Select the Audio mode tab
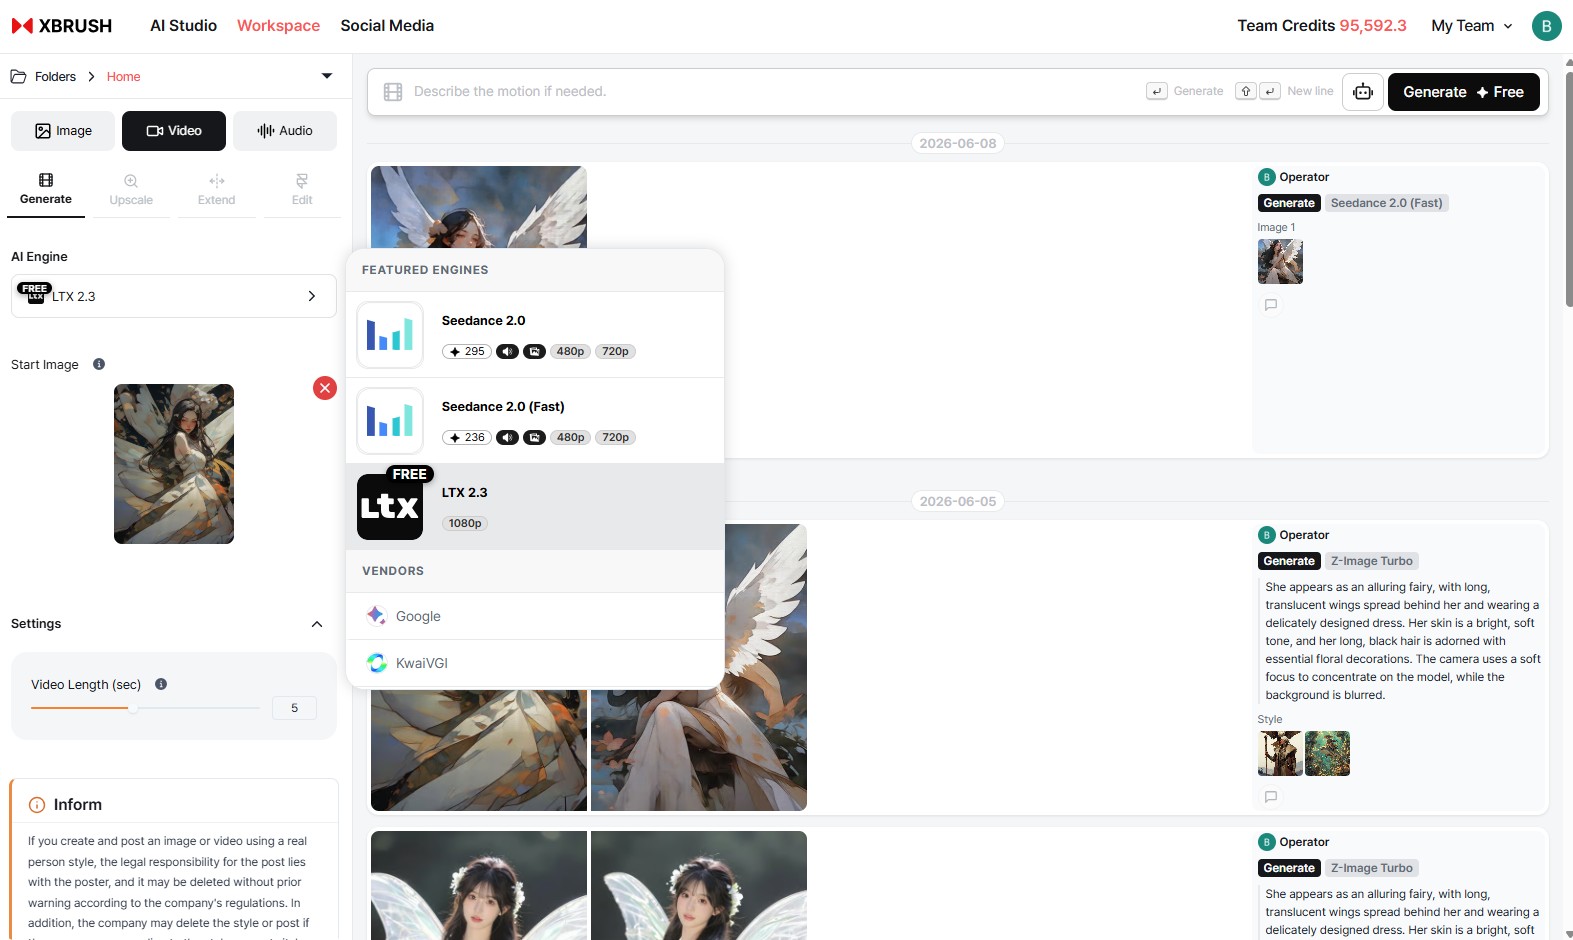 (x=285, y=131)
